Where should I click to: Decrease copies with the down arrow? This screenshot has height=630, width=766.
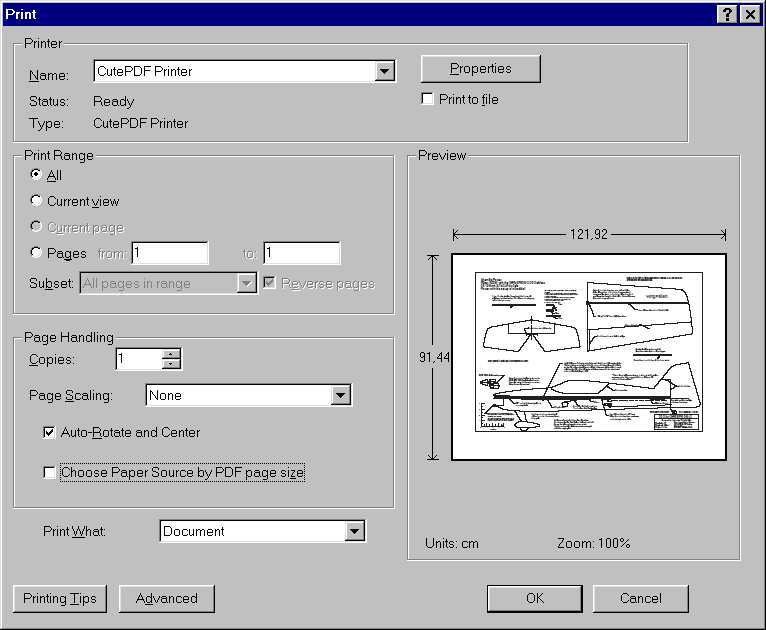(x=172, y=363)
